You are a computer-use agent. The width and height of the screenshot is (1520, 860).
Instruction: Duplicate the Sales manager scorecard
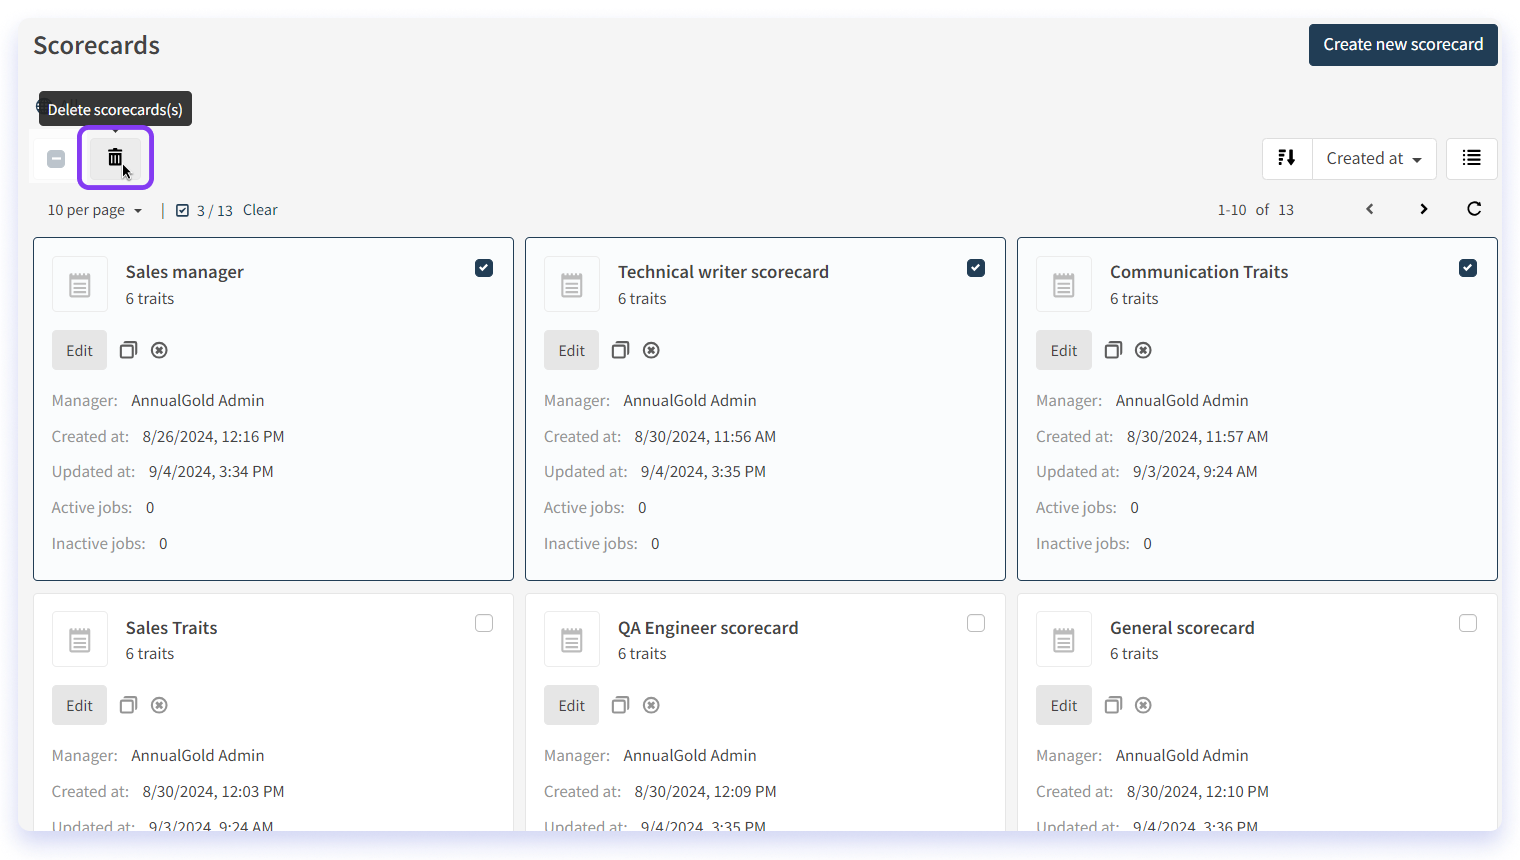128,350
